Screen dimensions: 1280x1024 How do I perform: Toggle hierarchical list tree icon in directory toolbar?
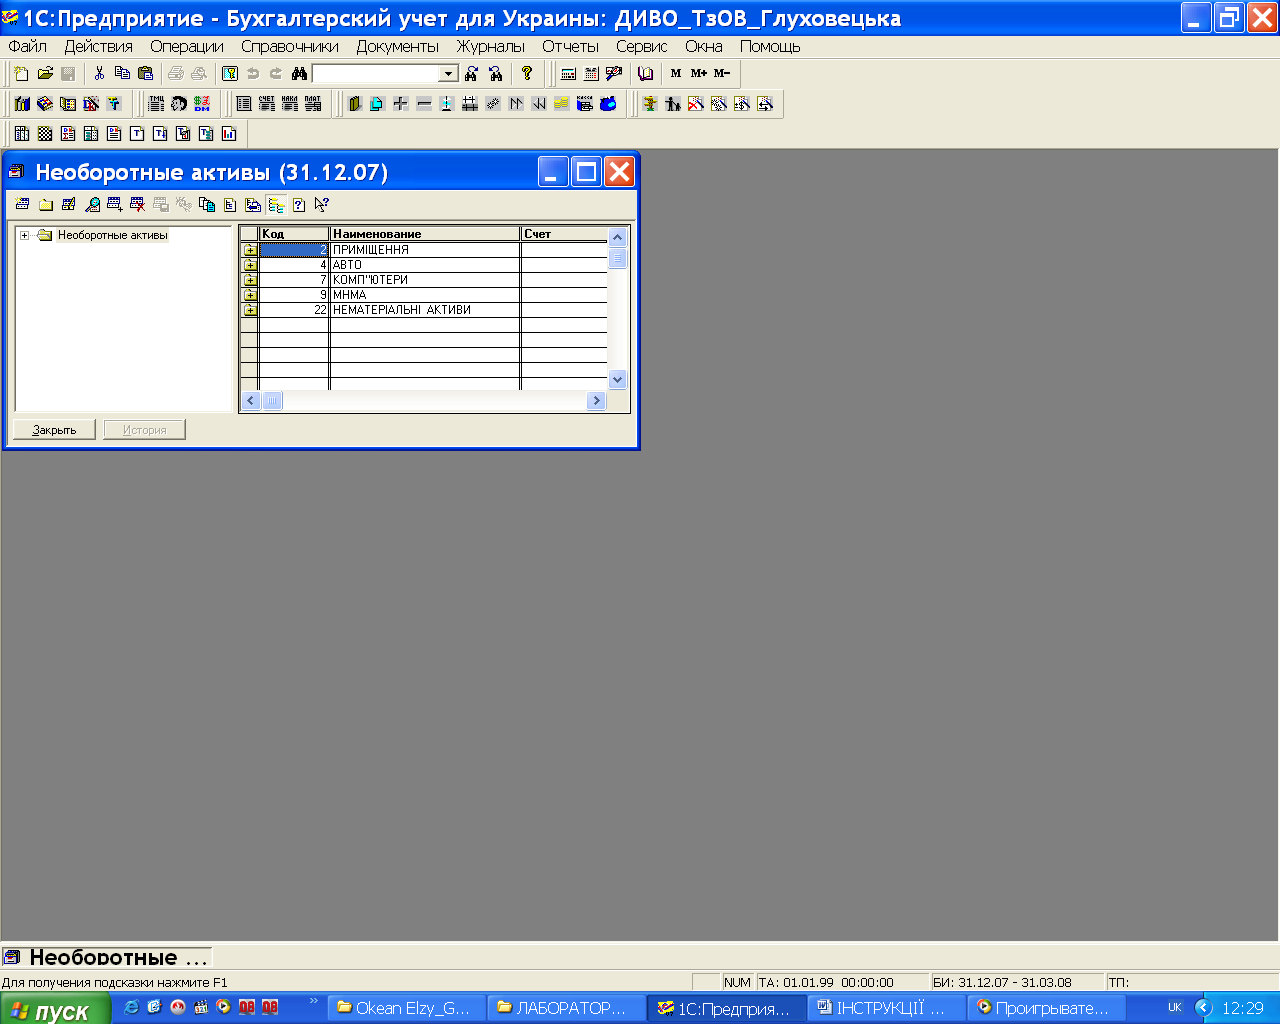click(x=276, y=204)
